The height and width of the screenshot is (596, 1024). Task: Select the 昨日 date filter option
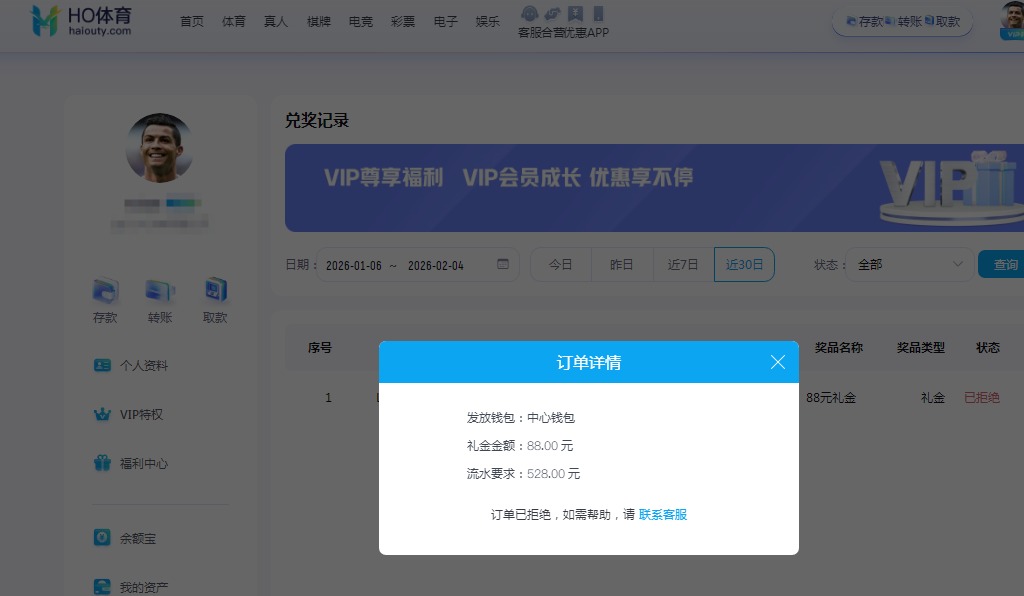coord(621,264)
